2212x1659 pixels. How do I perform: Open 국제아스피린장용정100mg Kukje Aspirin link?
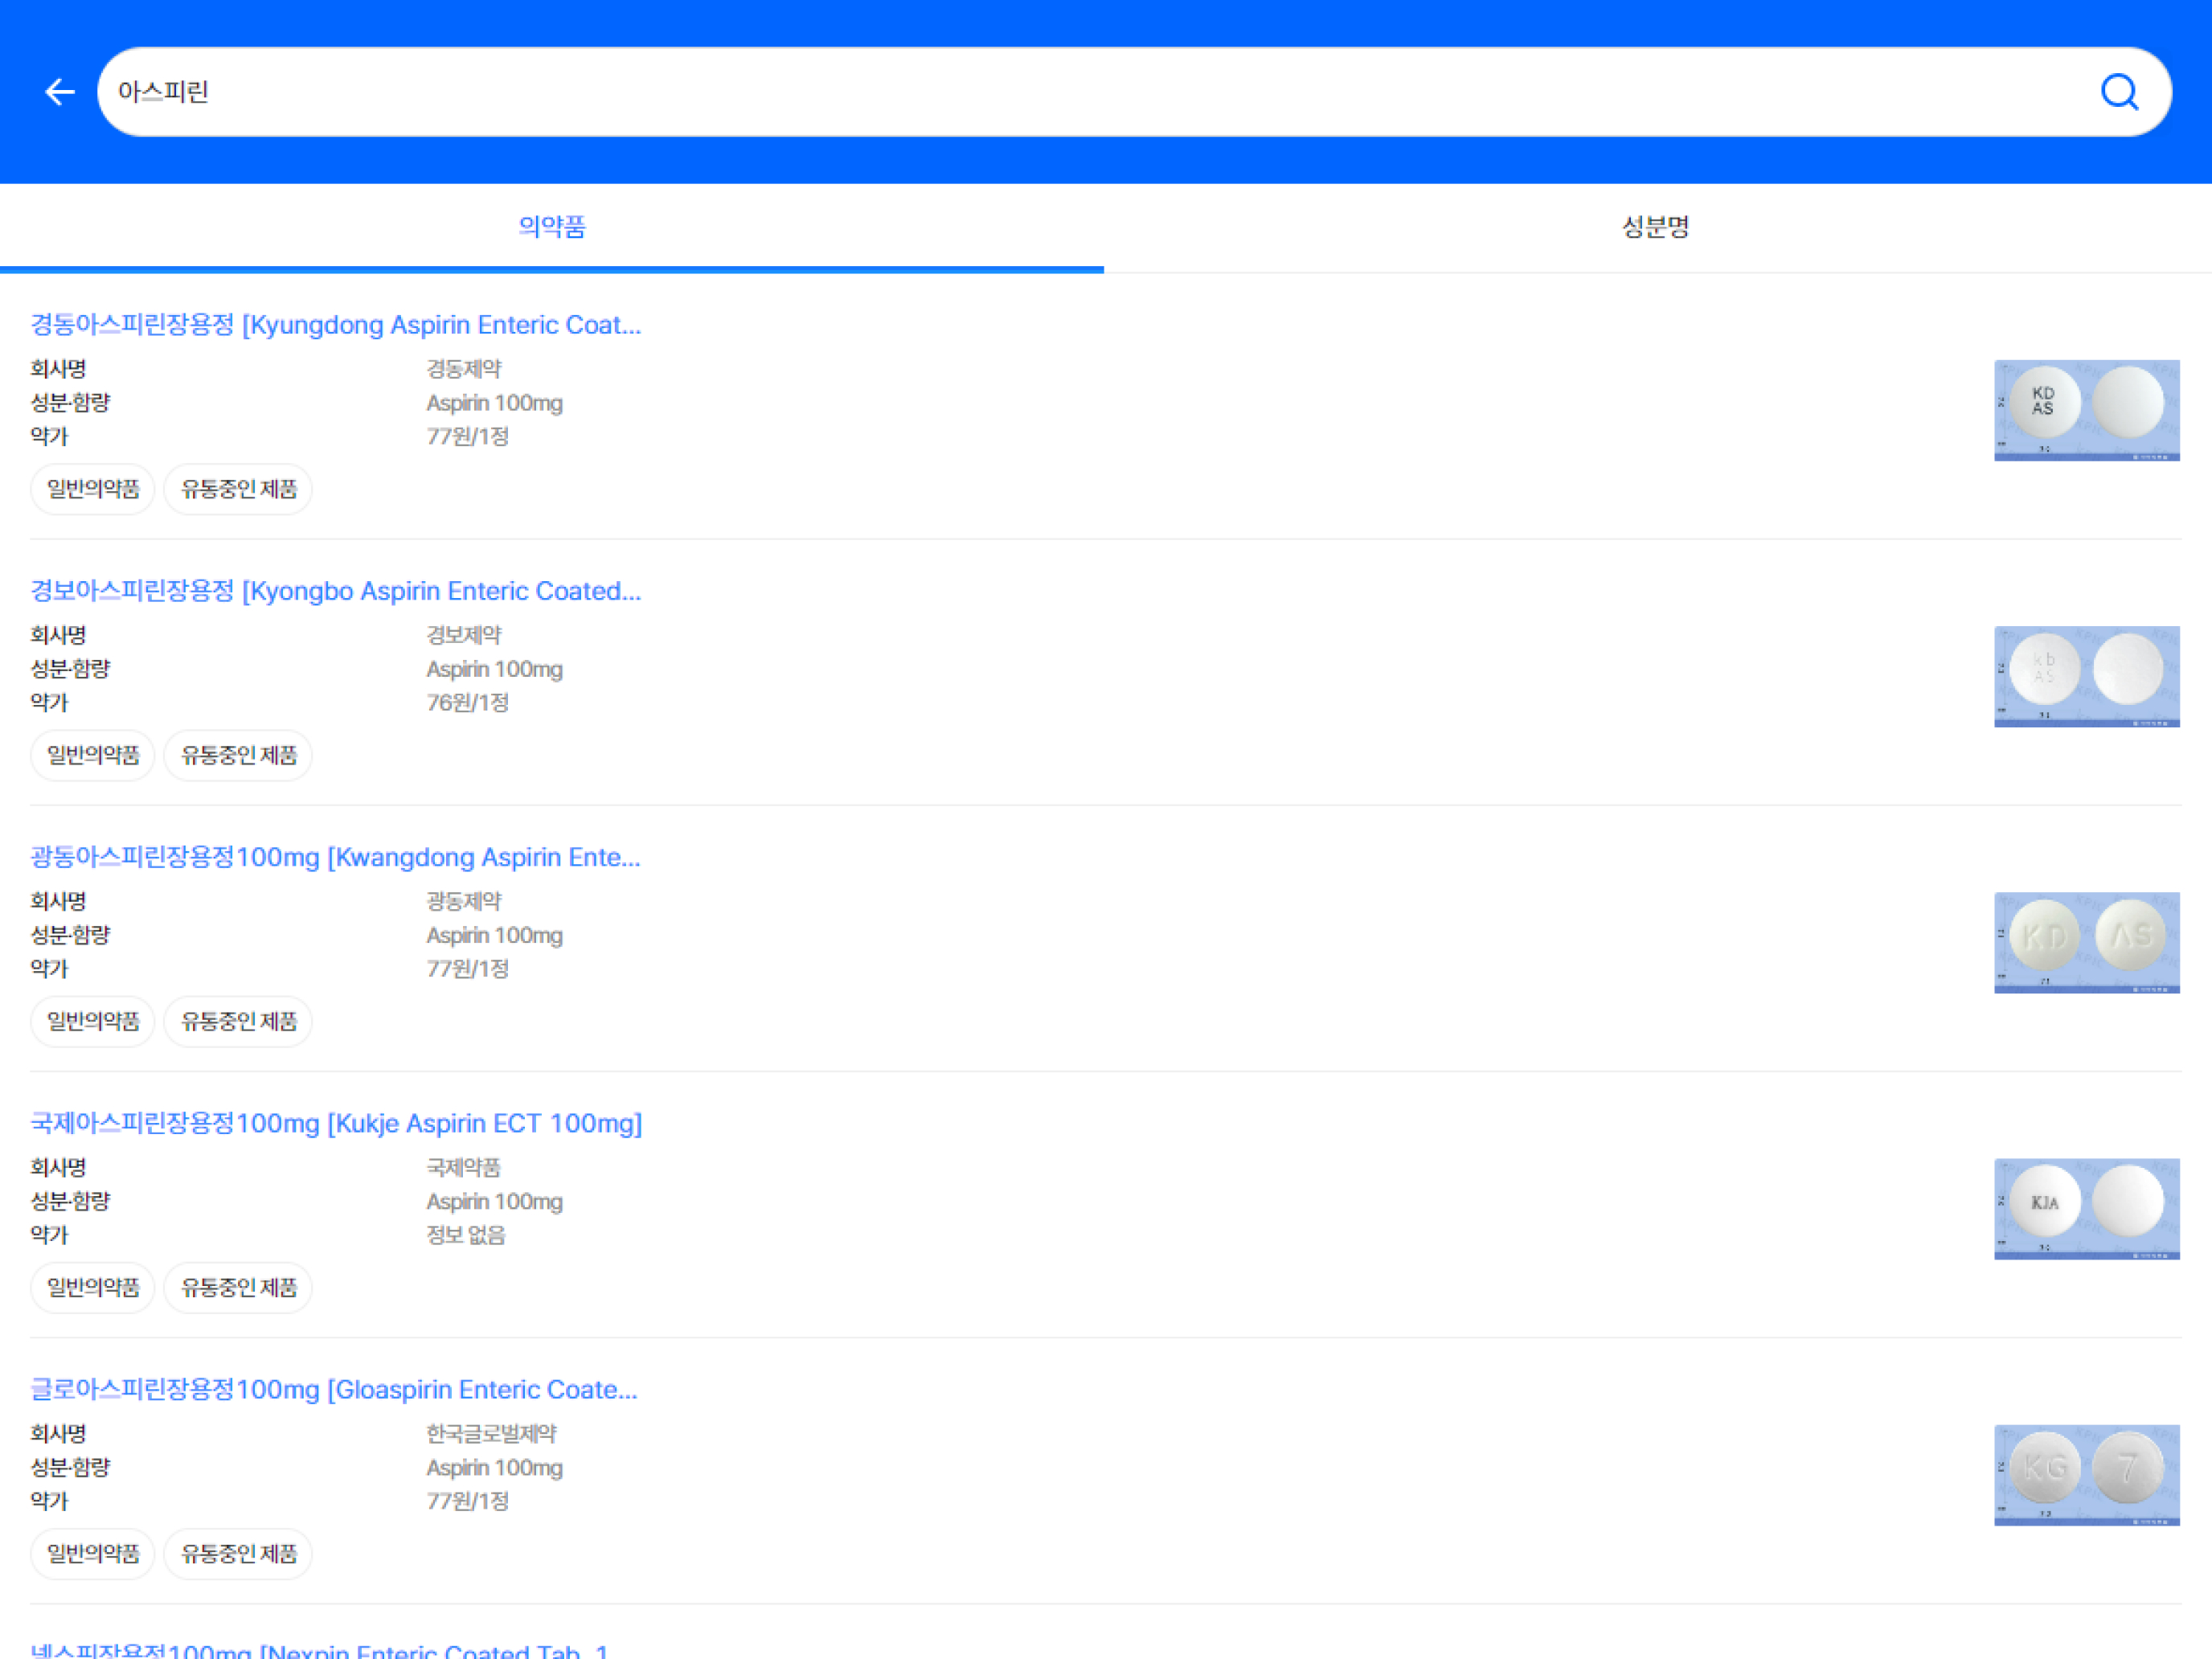click(x=336, y=1123)
